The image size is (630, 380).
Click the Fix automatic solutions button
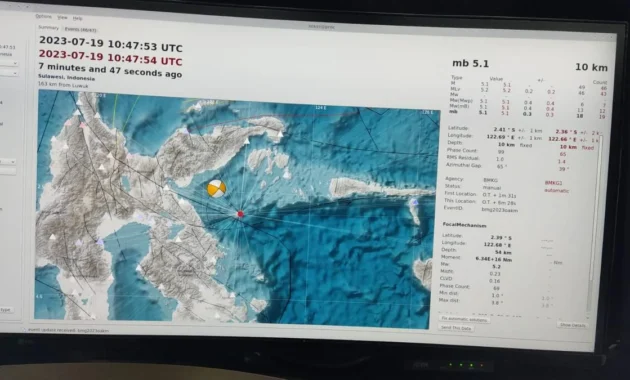[x=464, y=319]
